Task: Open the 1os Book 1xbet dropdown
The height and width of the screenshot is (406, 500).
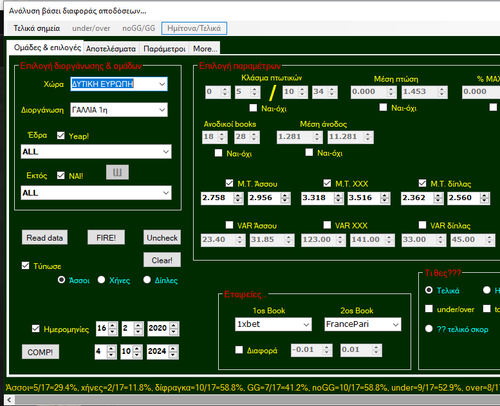Action: (x=273, y=324)
